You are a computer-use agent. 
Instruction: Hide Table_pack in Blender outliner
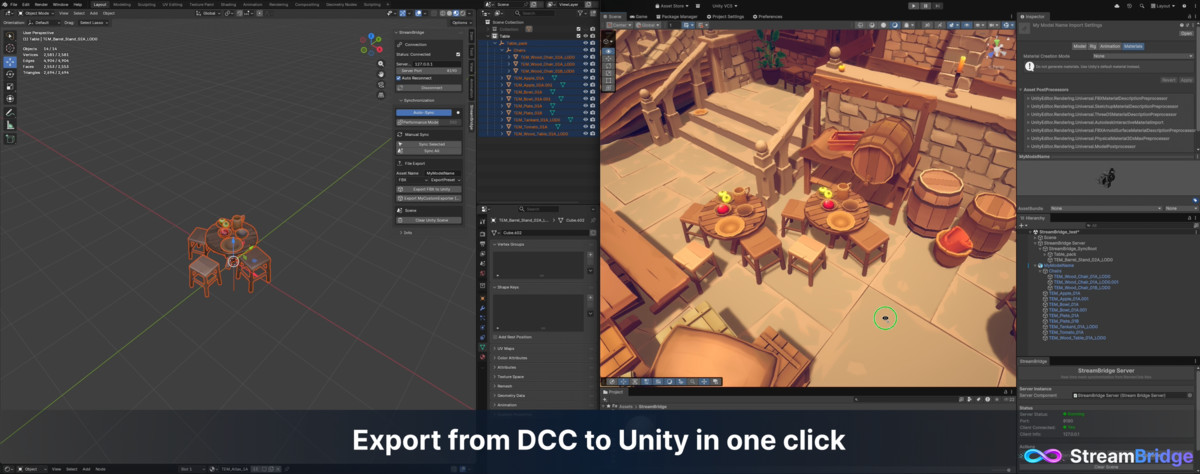click(585, 43)
